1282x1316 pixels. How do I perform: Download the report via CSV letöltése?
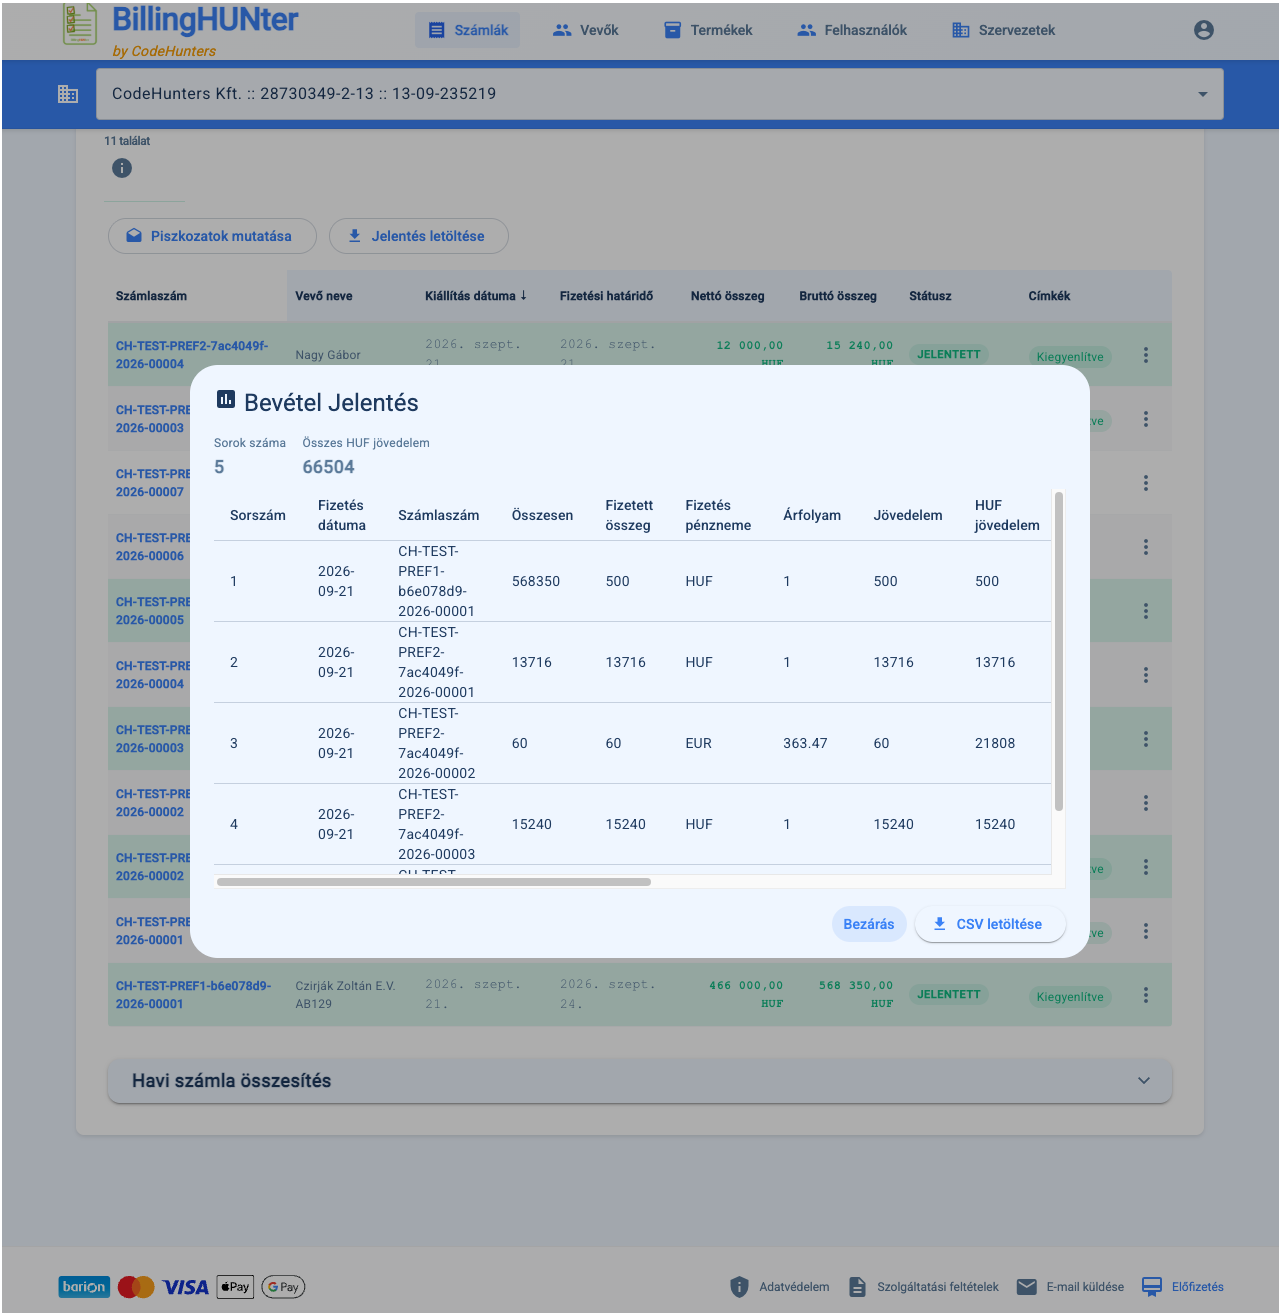click(x=990, y=924)
